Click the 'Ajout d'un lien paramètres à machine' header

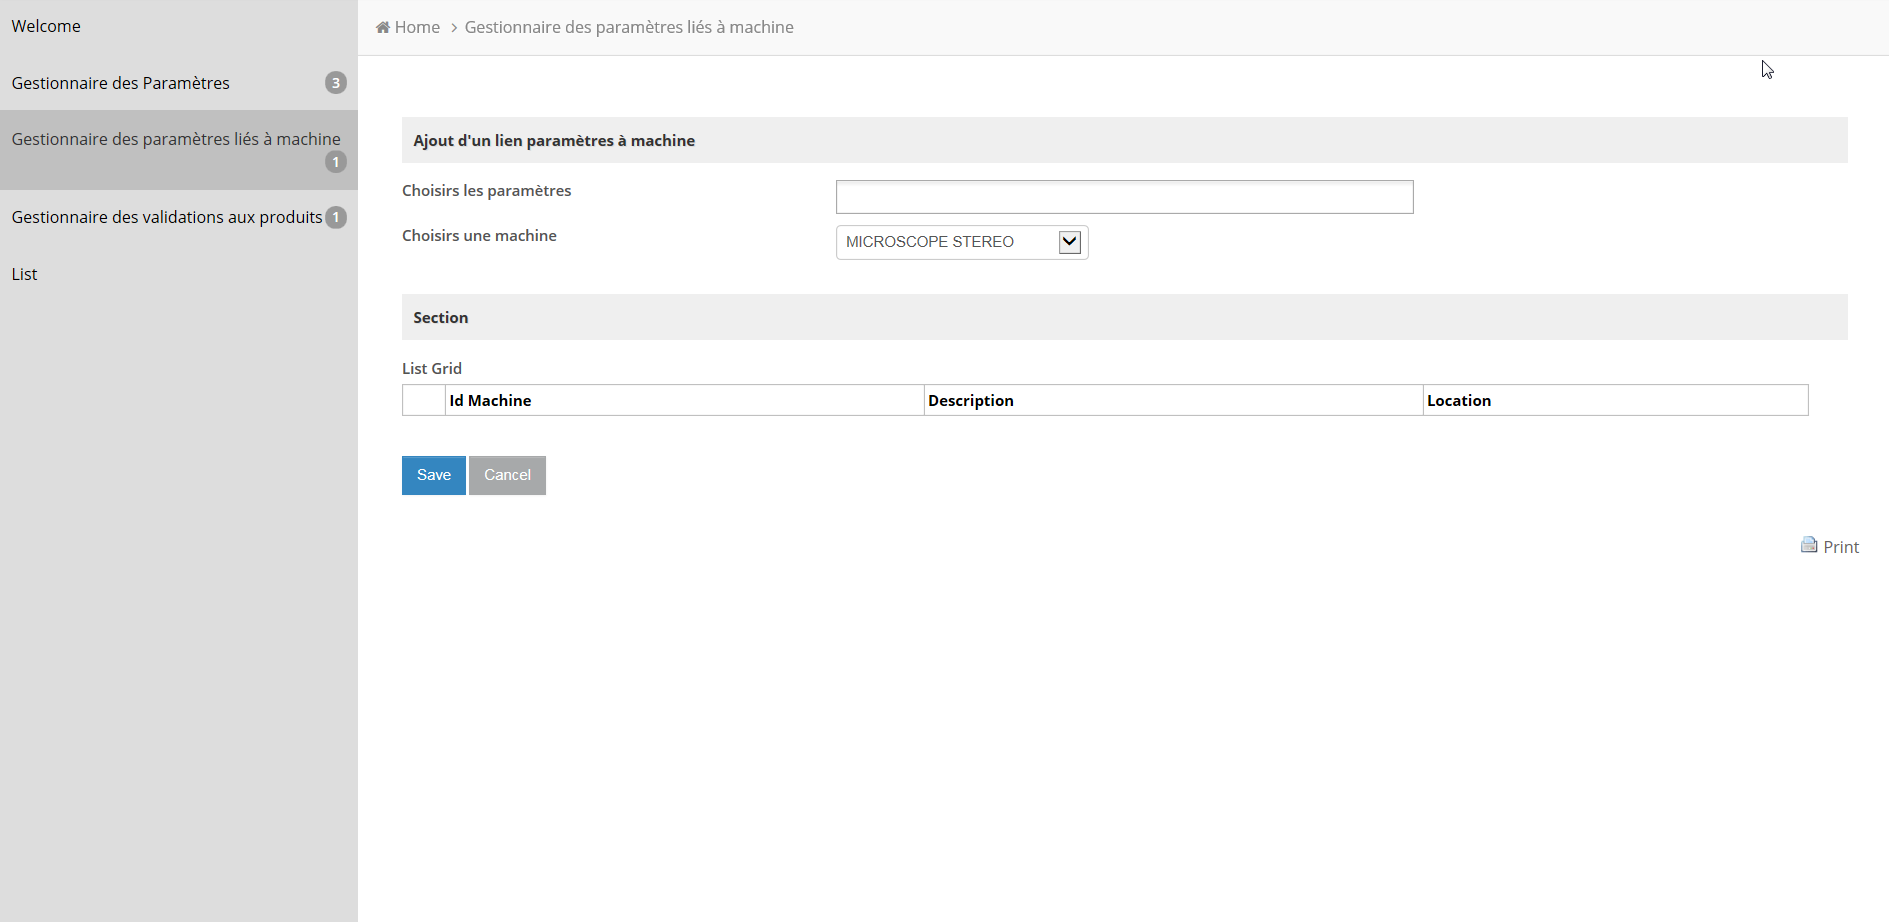tap(1124, 140)
